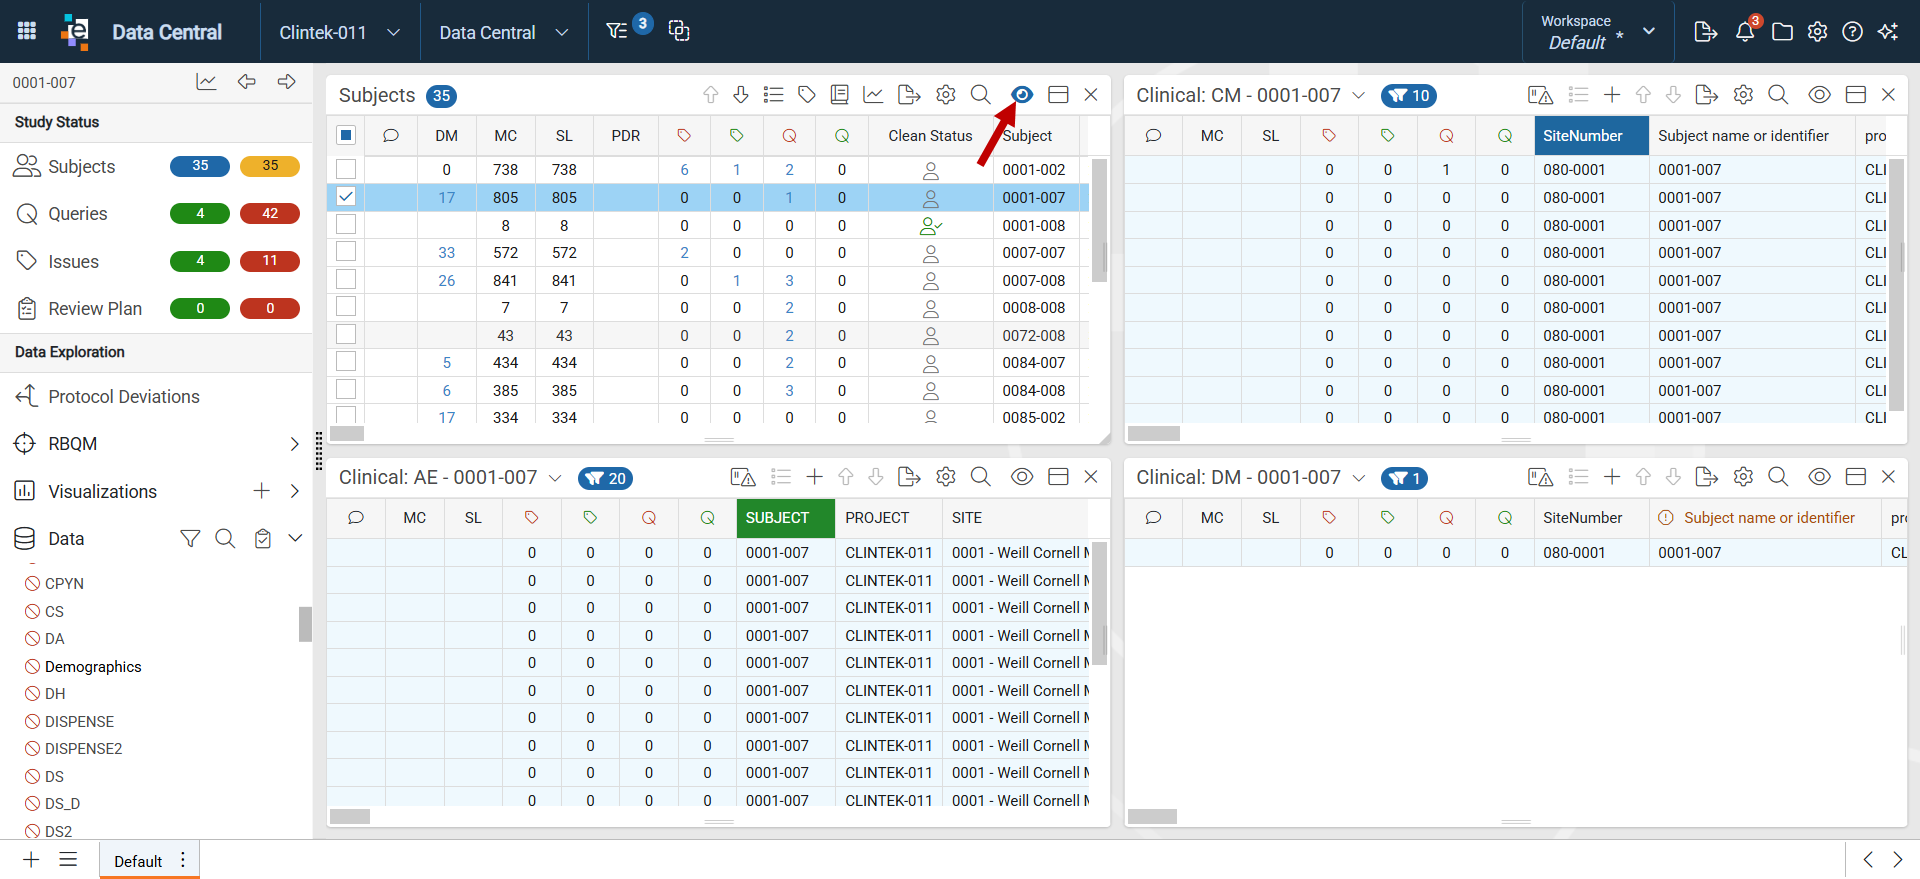This screenshot has width=1920, height=879.
Task: Open Protocol Deviations in sidebar
Action: tap(124, 397)
